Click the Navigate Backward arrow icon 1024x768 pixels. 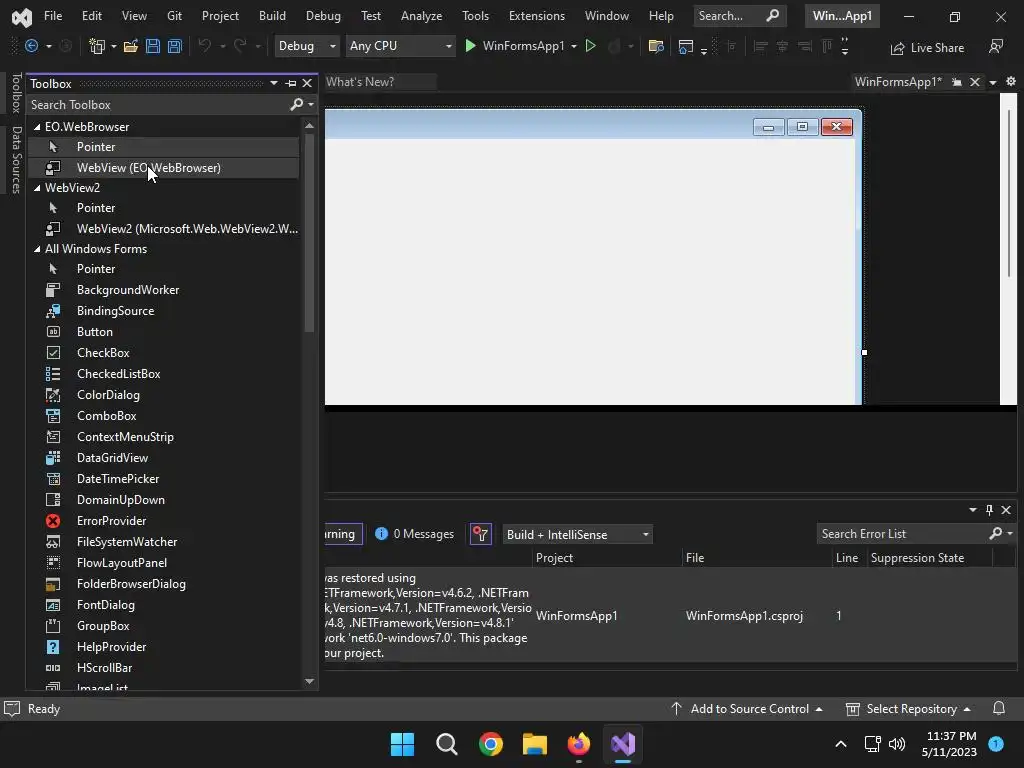click(x=31, y=46)
